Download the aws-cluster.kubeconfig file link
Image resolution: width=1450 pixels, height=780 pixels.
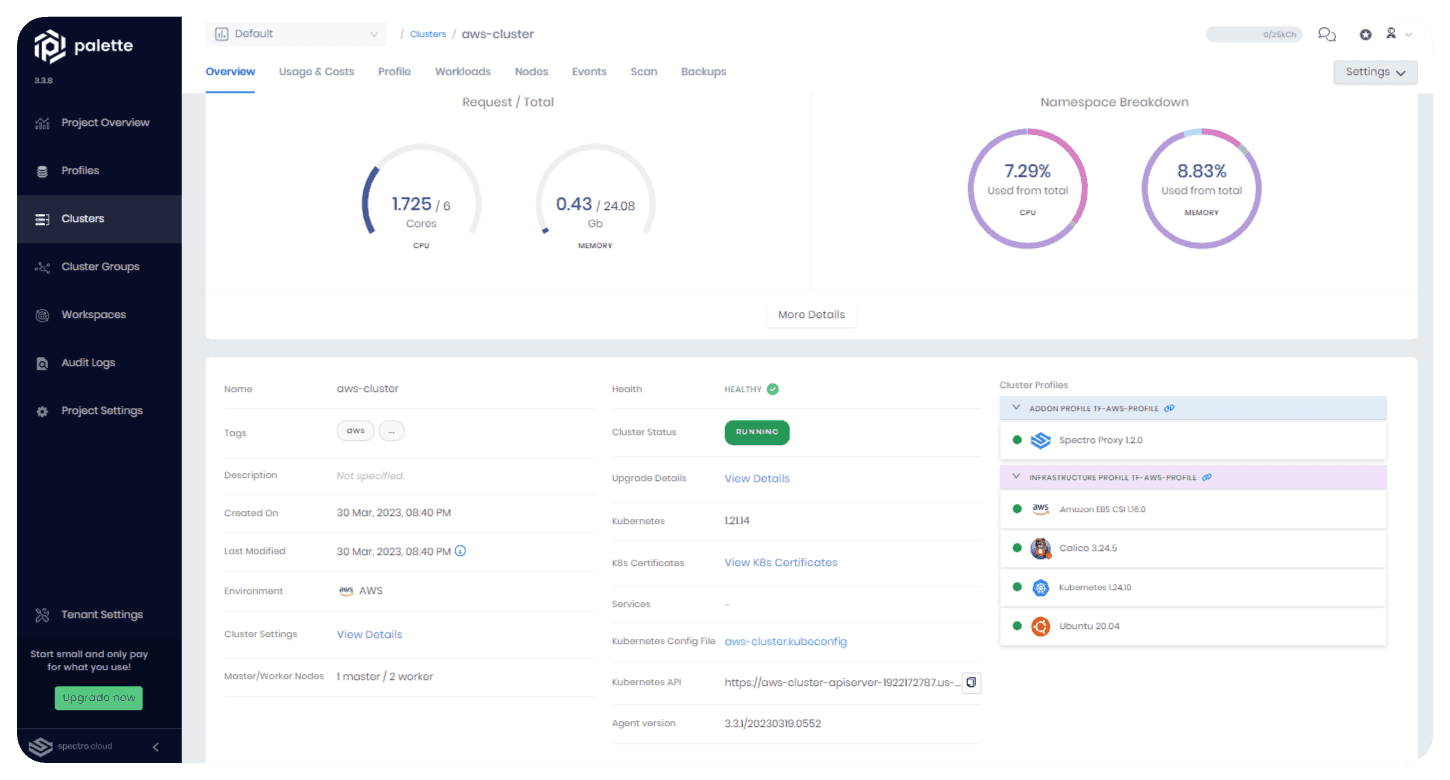point(785,641)
